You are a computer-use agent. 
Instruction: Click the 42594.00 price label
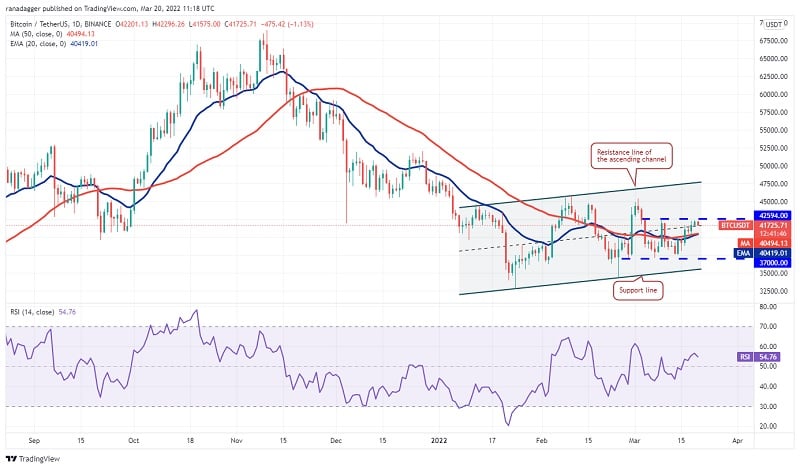click(x=773, y=216)
